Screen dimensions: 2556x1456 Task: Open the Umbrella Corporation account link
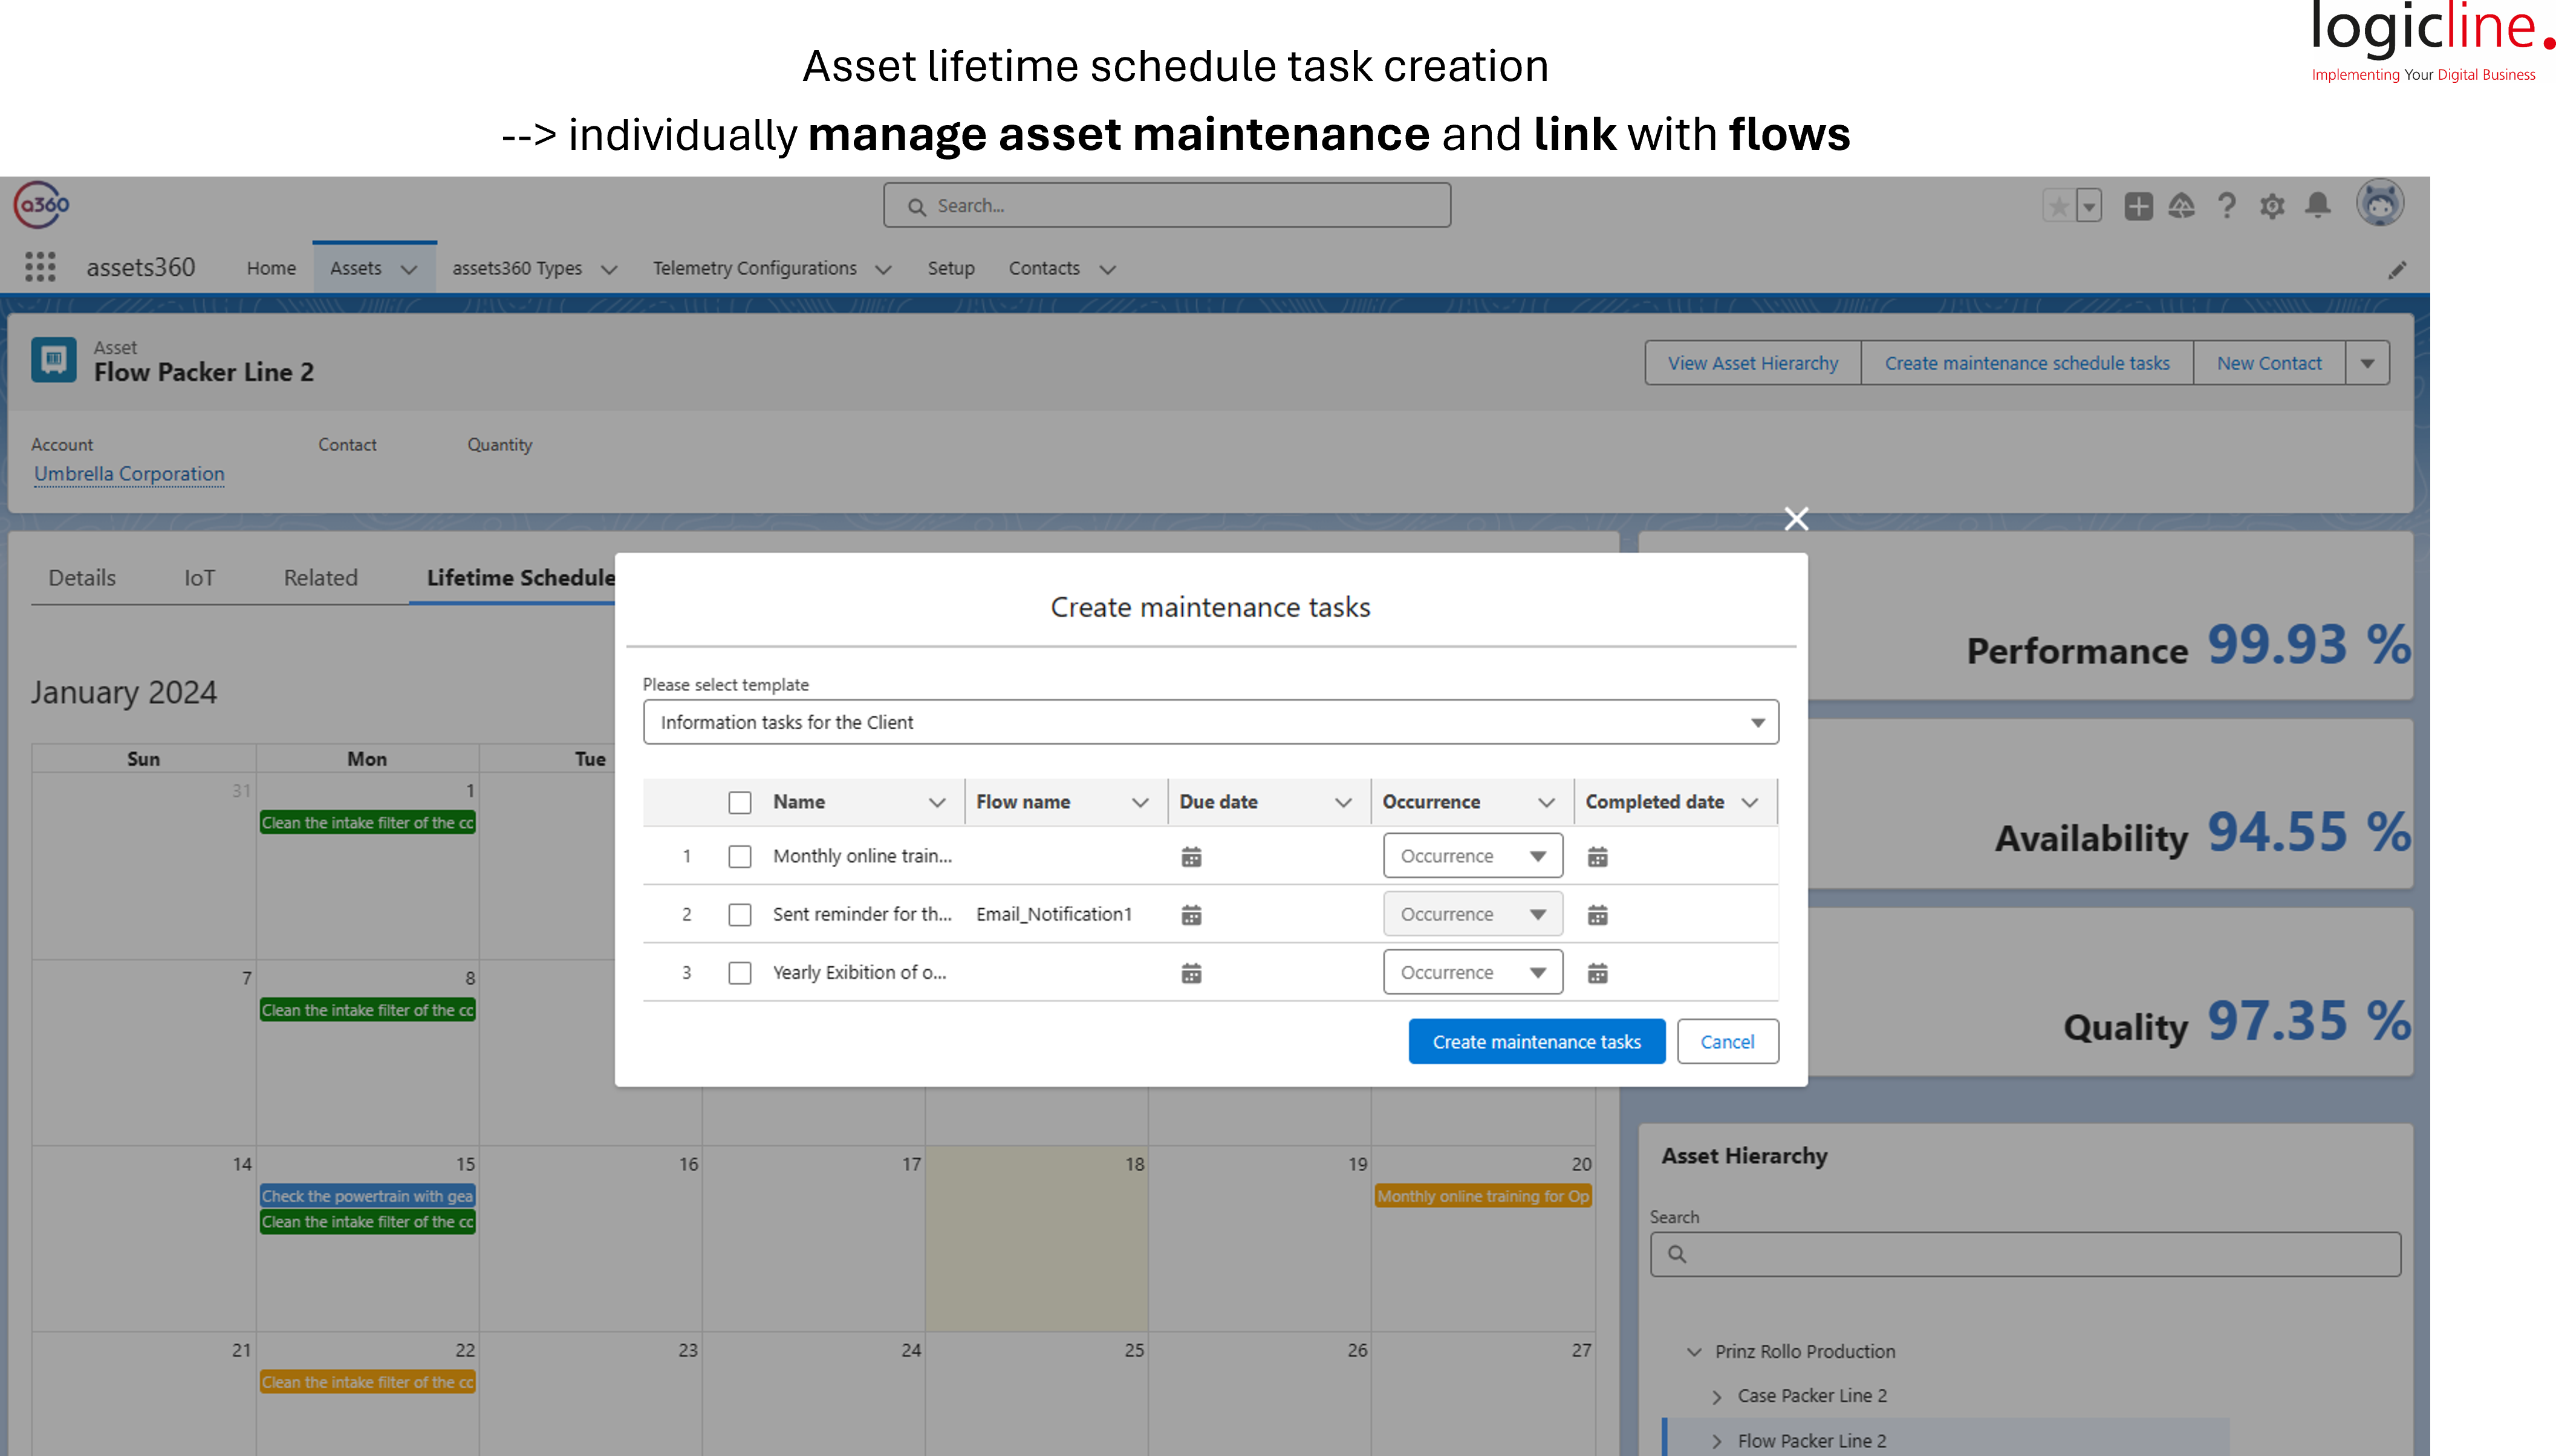129,474
